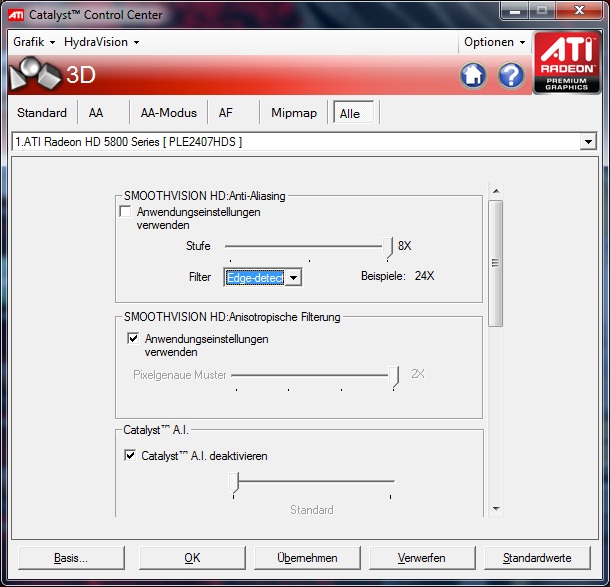
Task: Open the HydraVision menu
Action: click(102, 42)
